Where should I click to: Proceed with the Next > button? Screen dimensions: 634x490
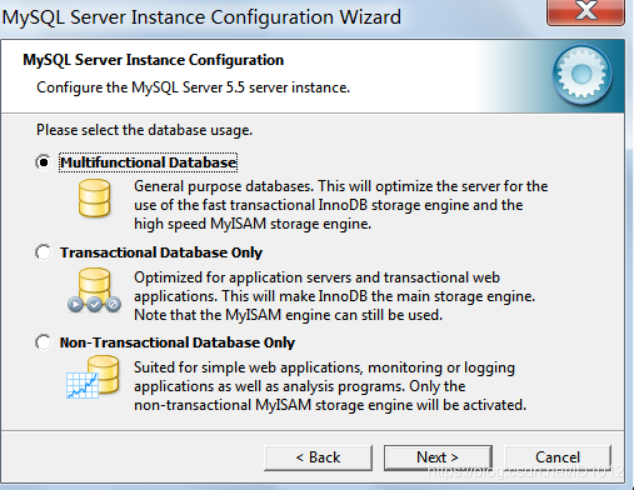[x=438, y=458]
